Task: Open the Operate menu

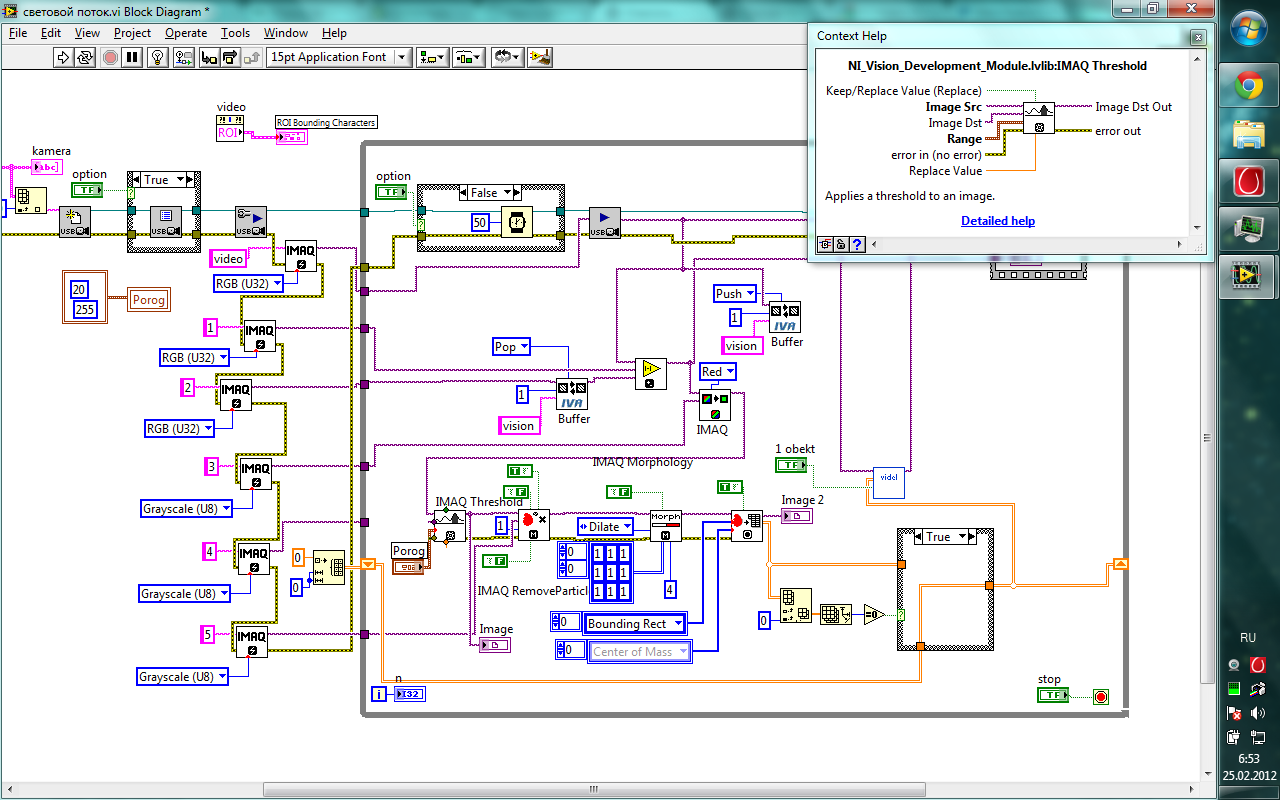Action: (186, 33)
